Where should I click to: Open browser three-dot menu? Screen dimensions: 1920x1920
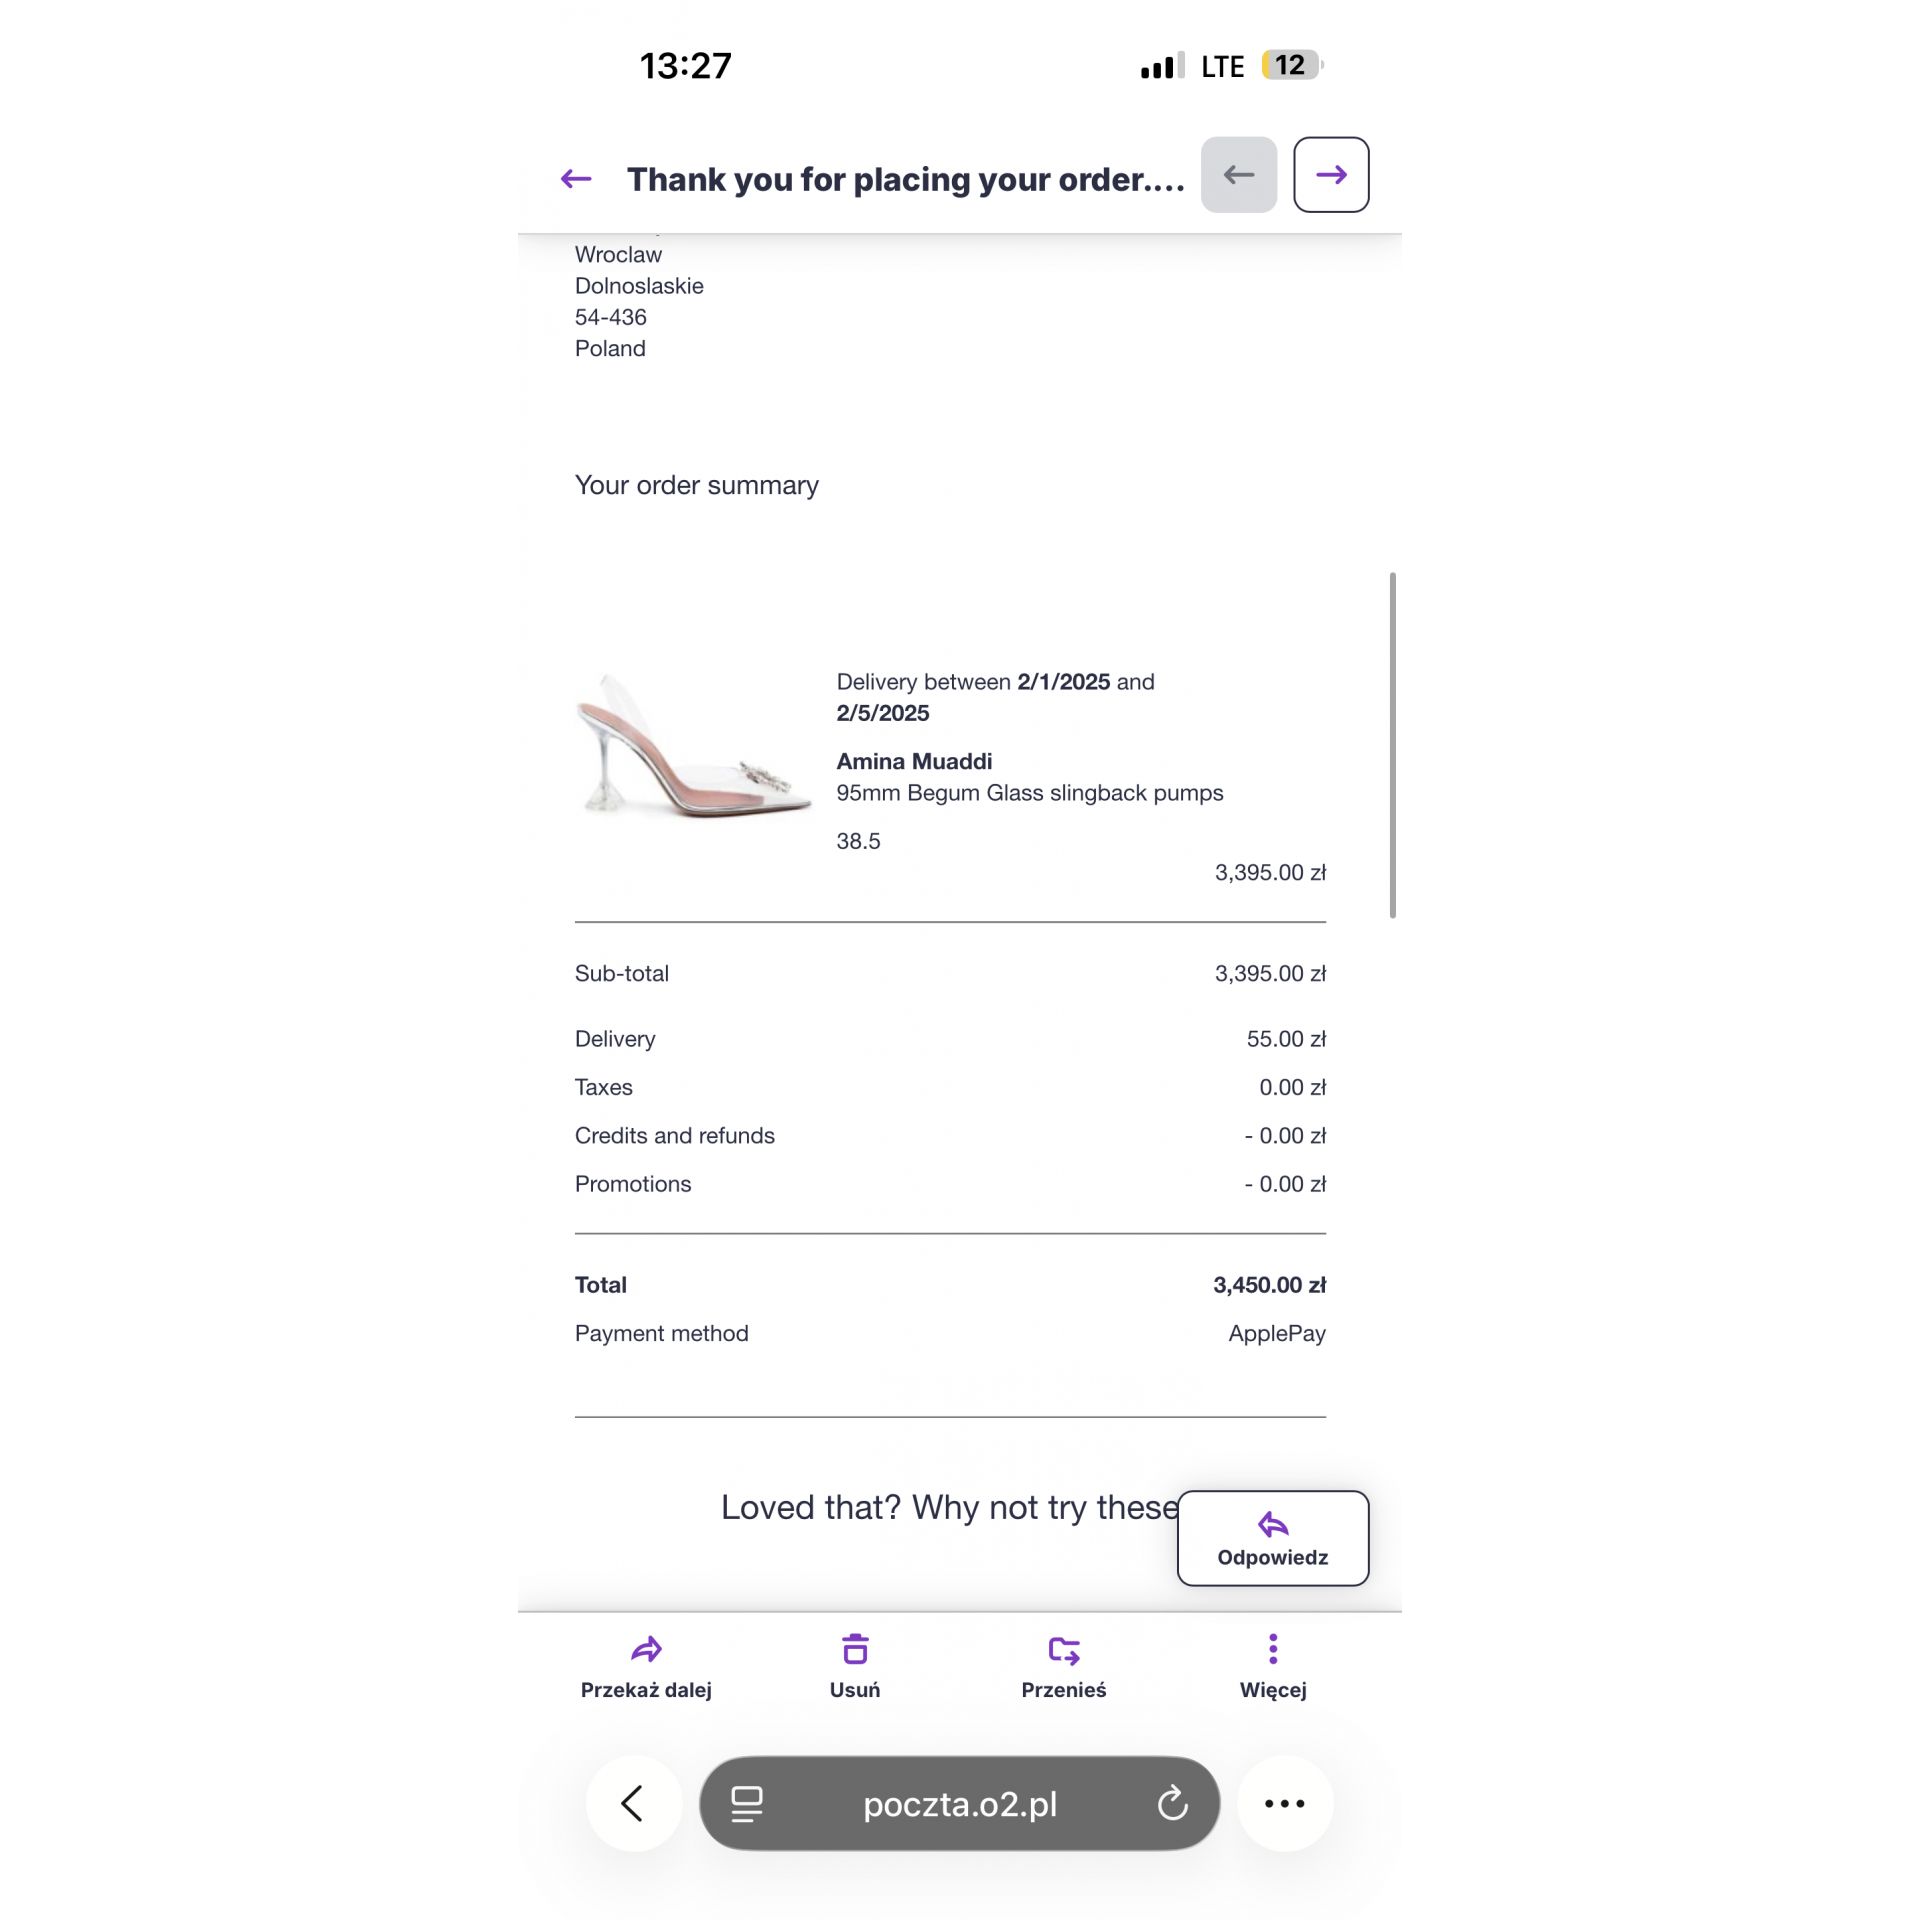(1284, 1803)
